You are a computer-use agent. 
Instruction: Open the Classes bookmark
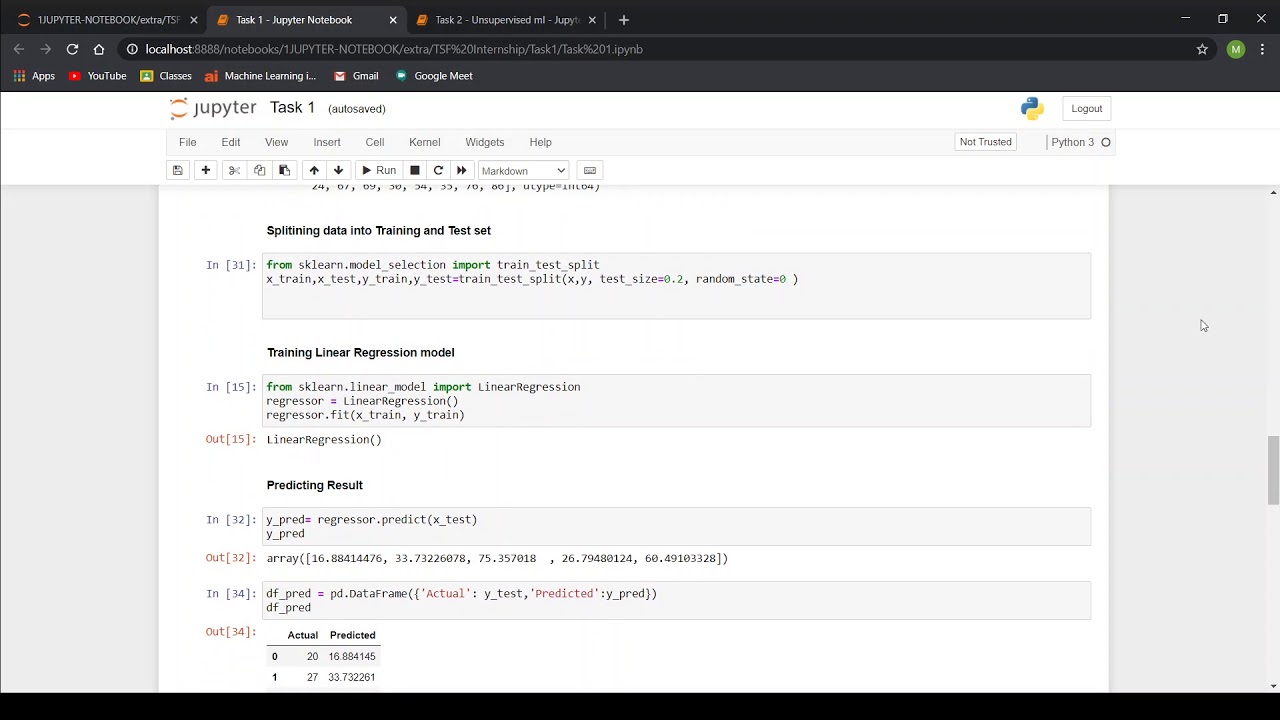[166, 76]
